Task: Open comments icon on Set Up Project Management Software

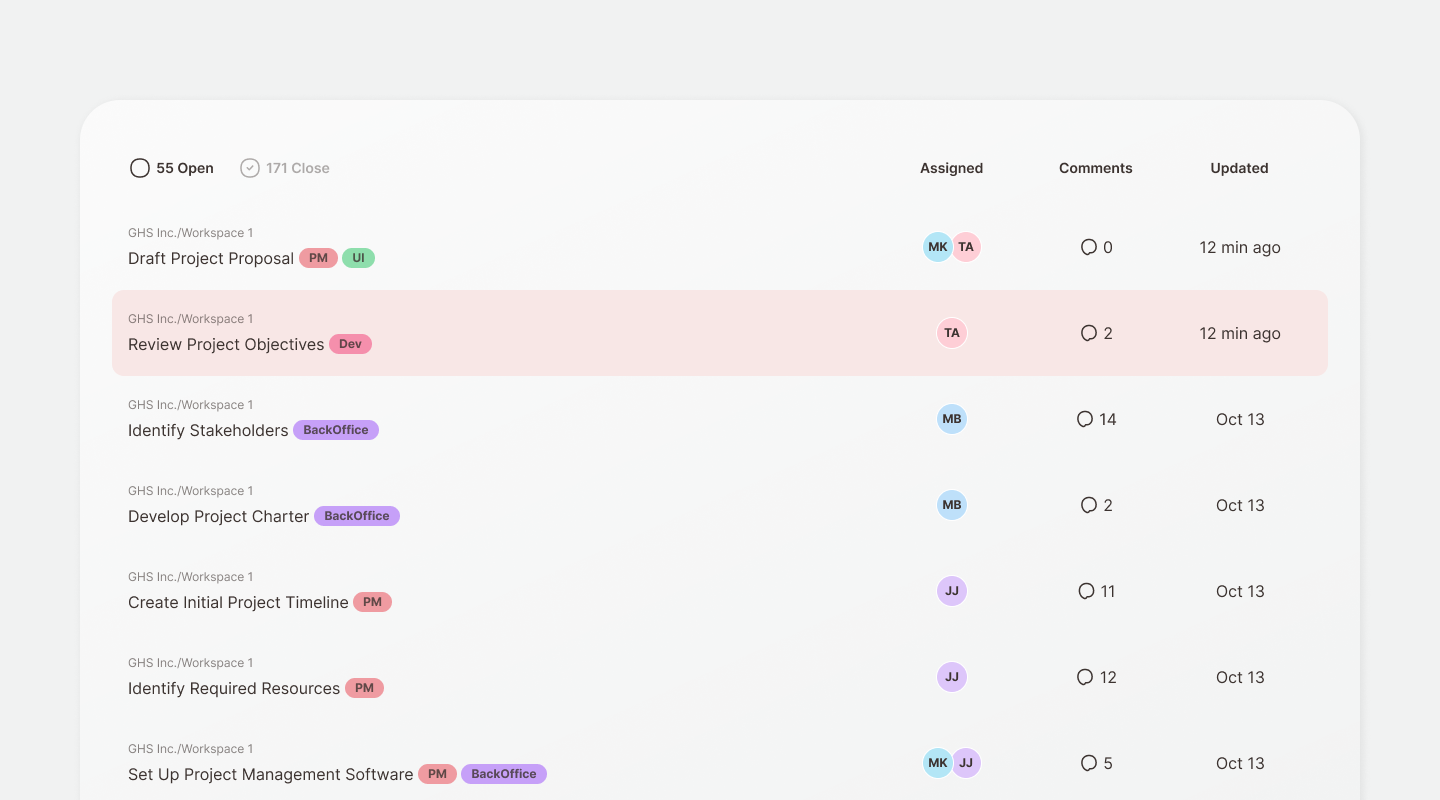Action: 1089,763
